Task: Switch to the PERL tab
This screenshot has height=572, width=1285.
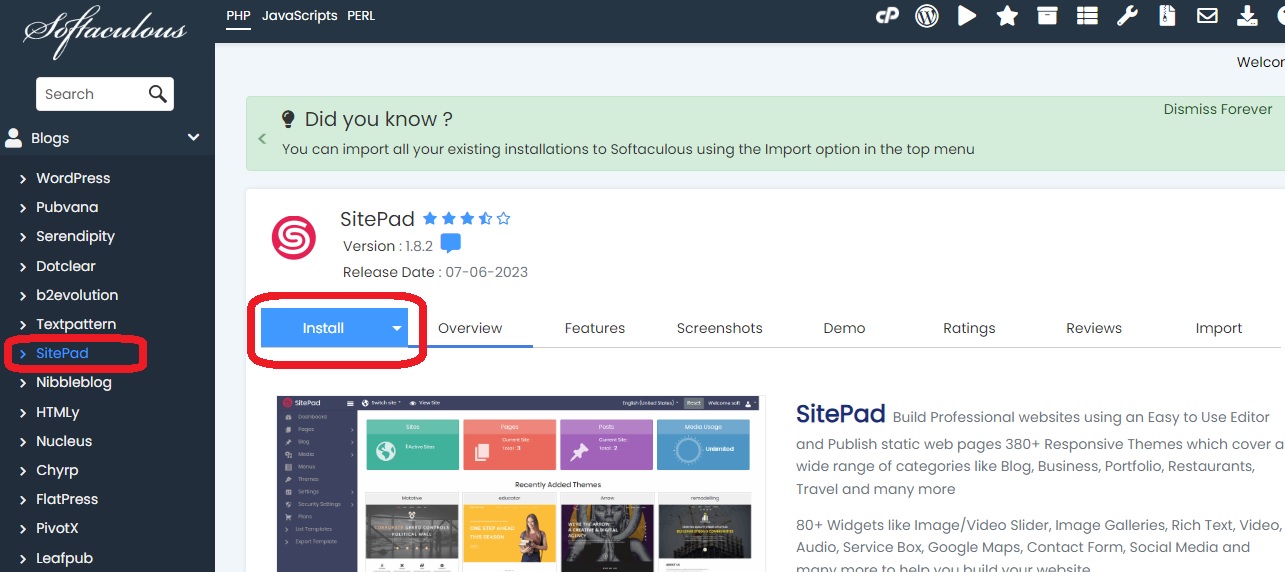Action: (361, 16)
